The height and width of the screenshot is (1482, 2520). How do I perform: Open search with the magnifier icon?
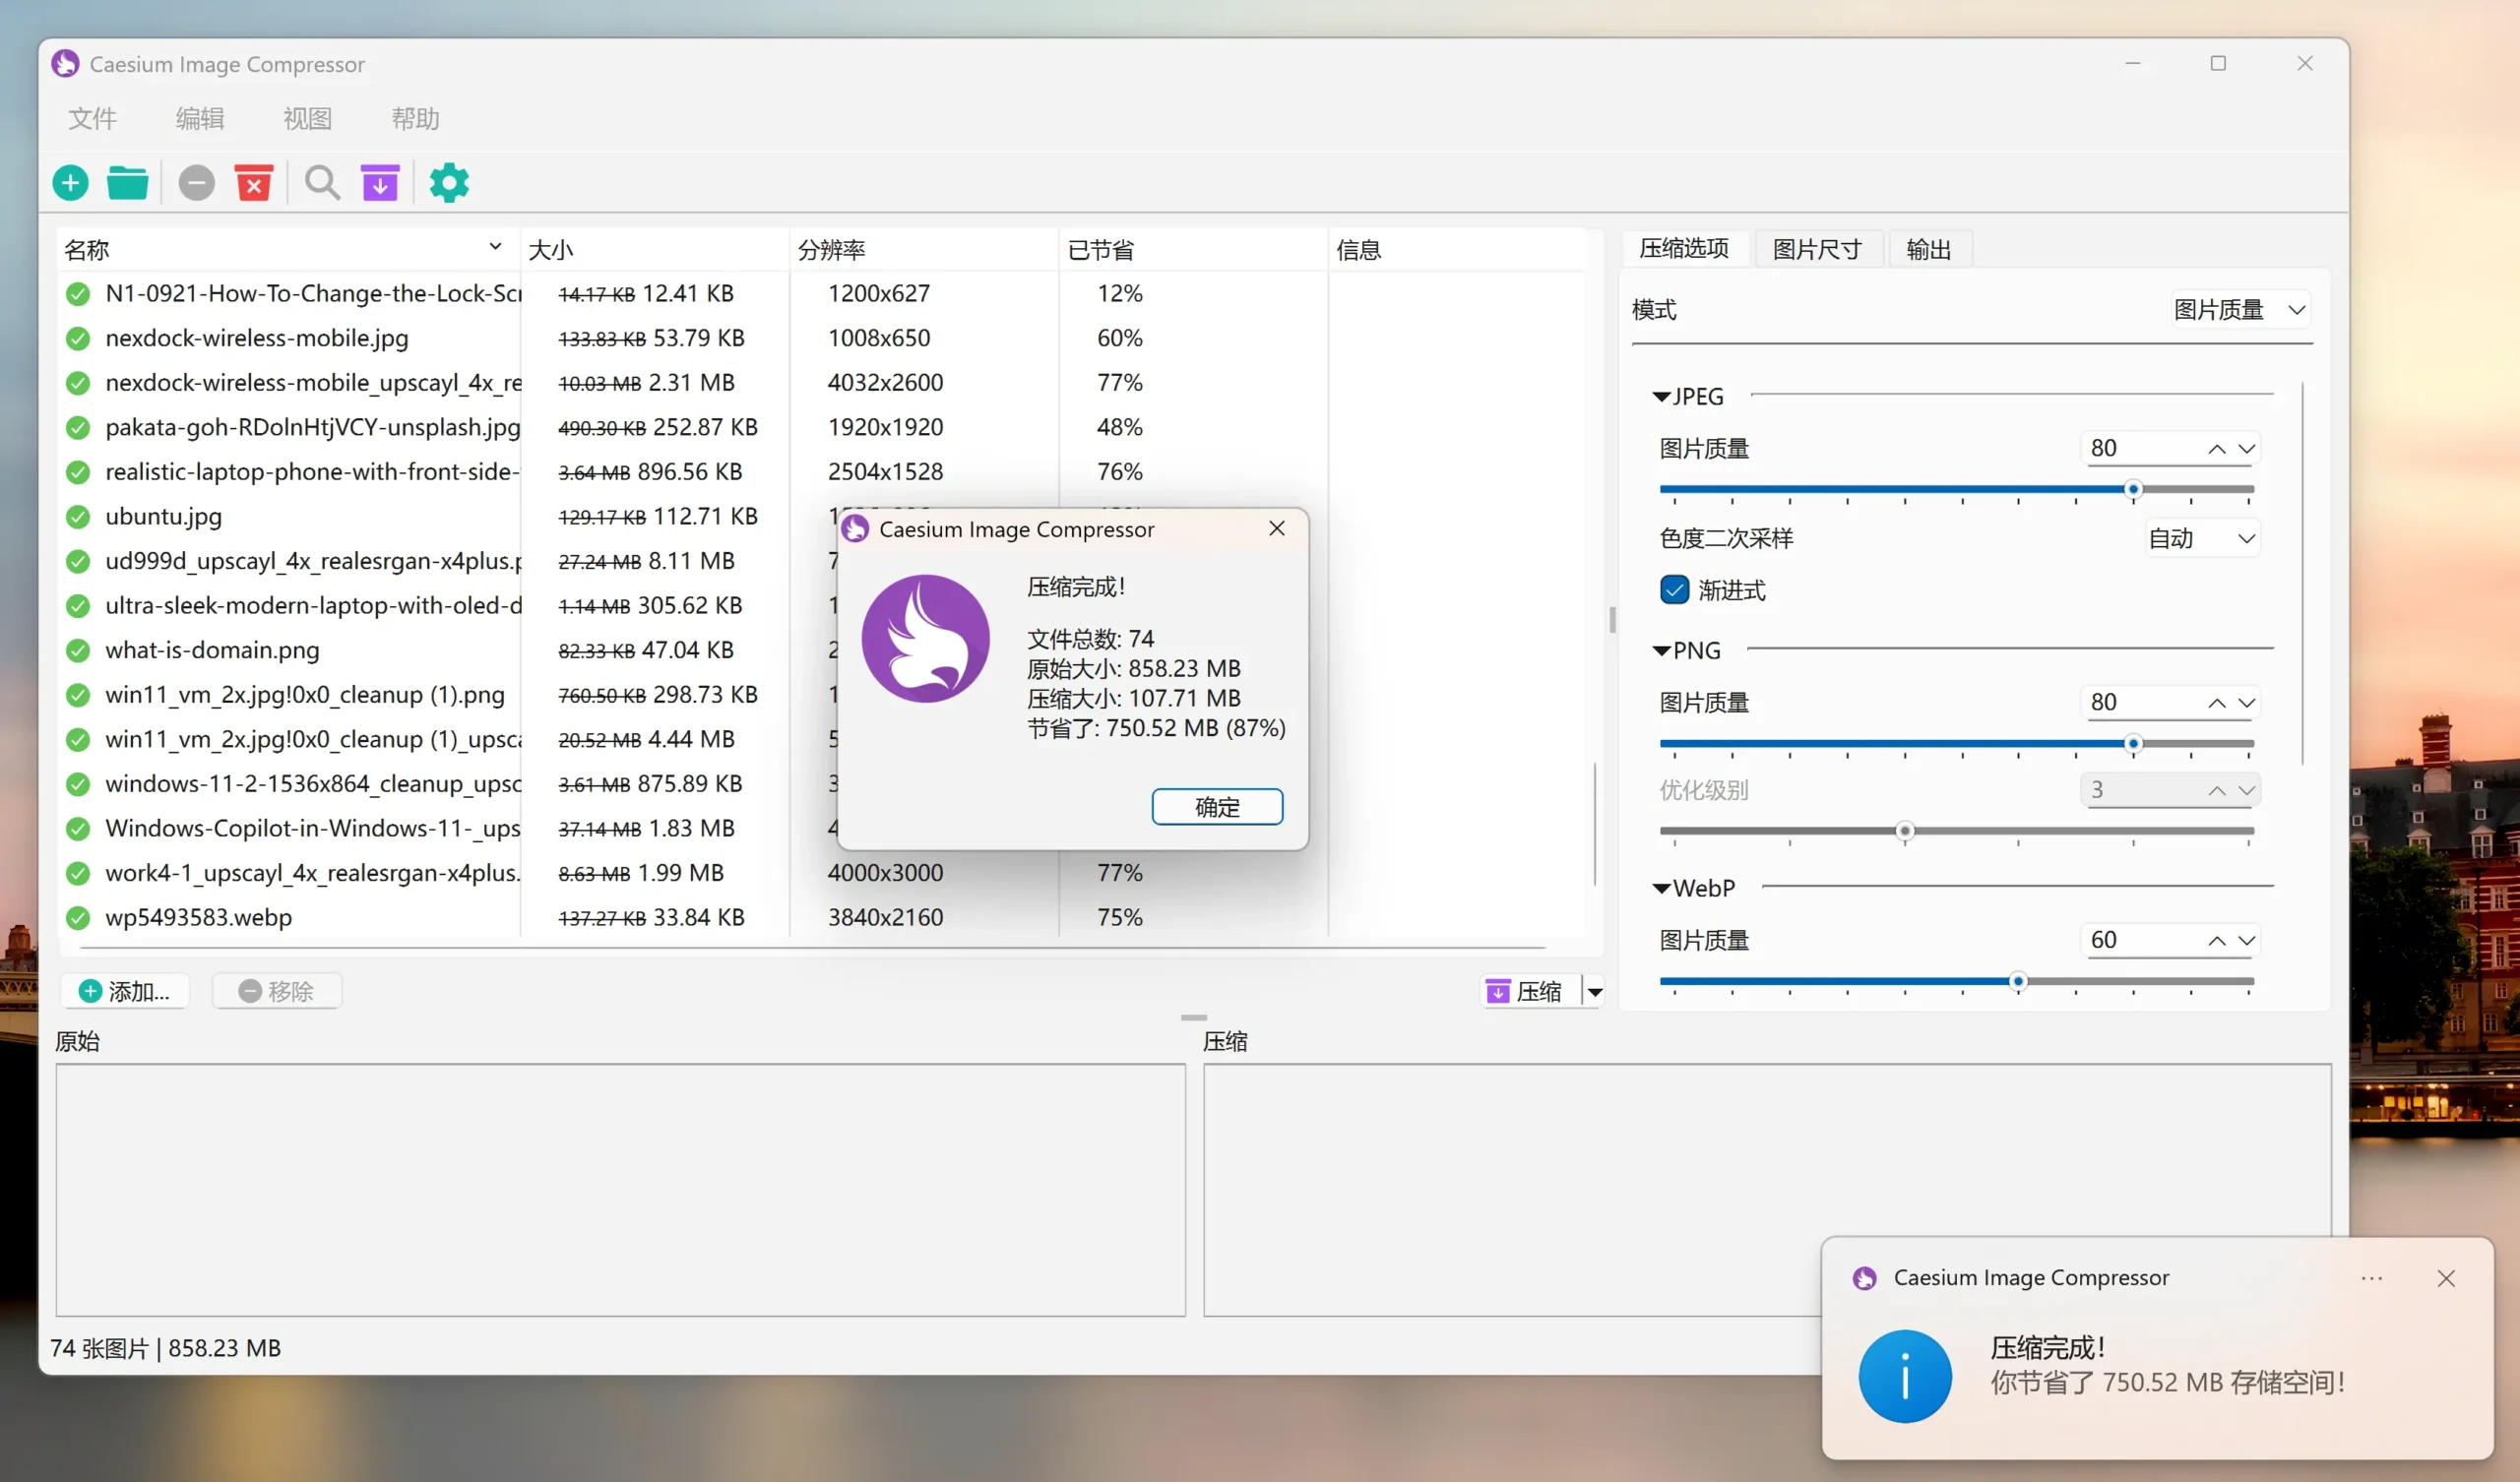tap(321, 182)
